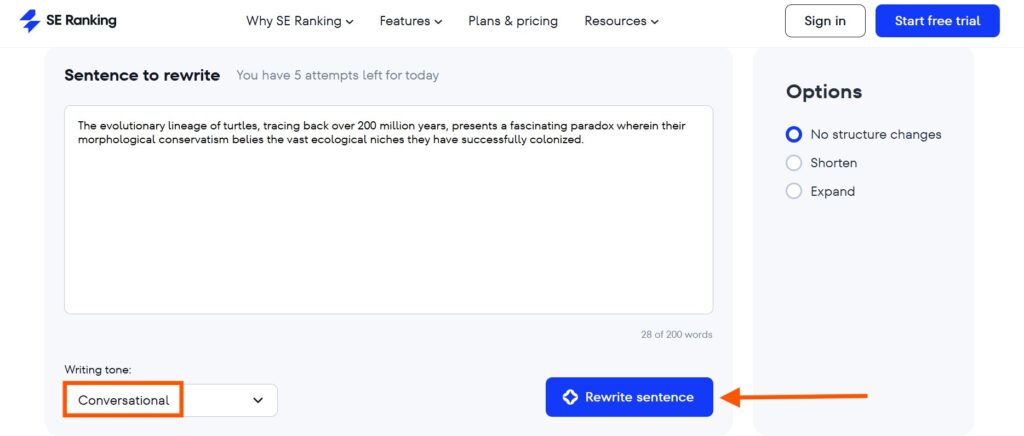Click the Sentence to rewrite heading
This screenshot has width=1024, height=436.
pos(142,75)
